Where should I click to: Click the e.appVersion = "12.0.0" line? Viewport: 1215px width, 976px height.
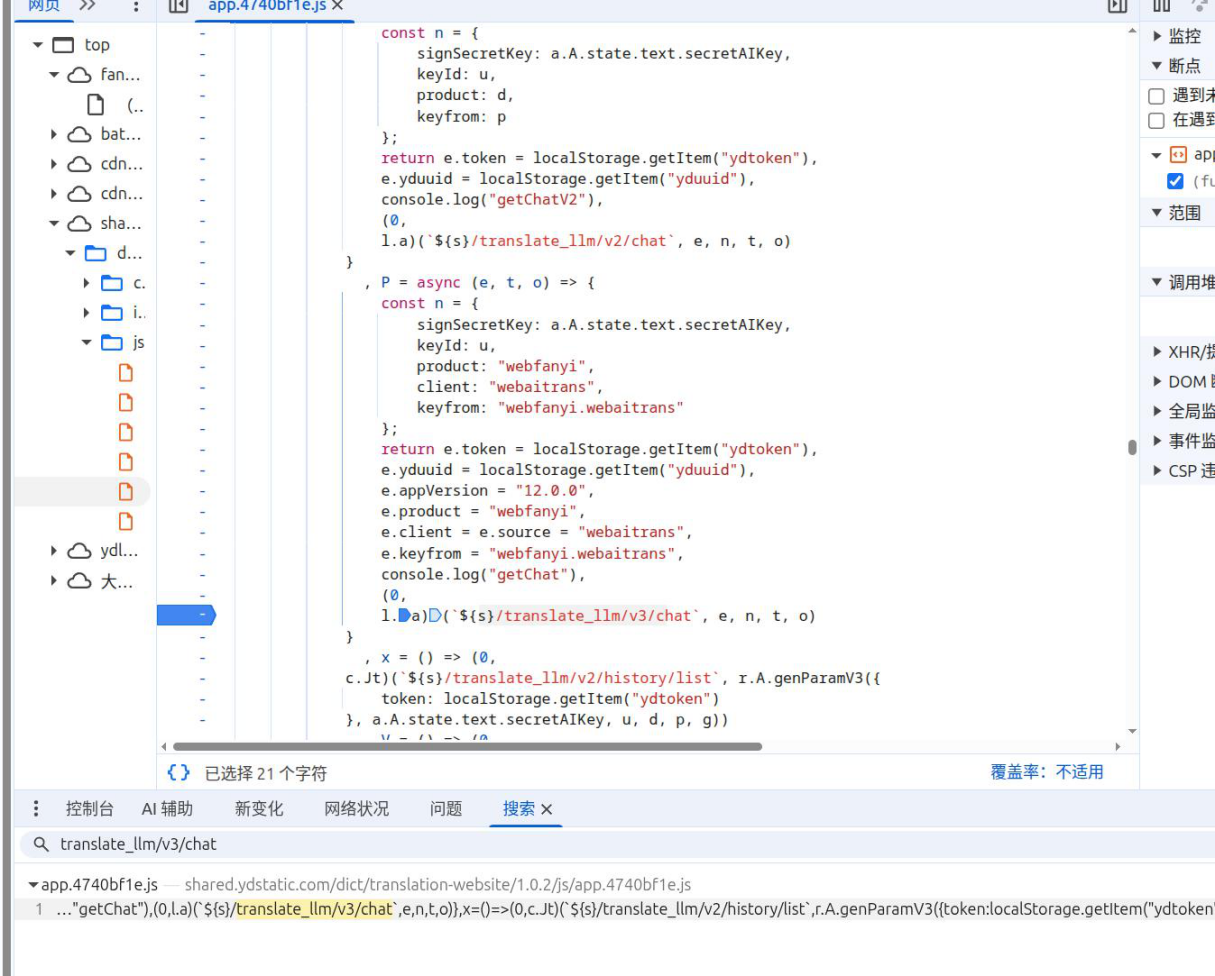pyautogui.click(x=488, y=491)
